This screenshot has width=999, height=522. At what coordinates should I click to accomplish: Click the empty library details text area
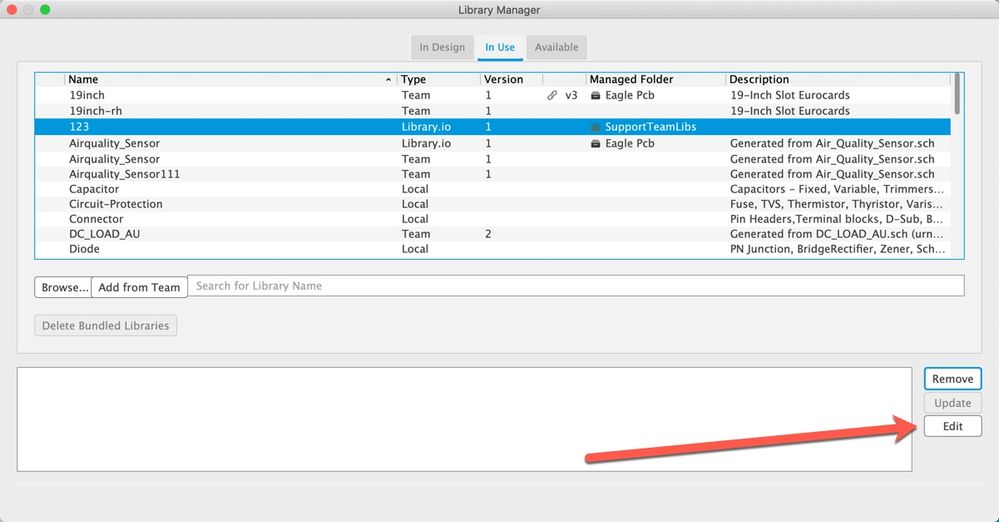coord(464,419)
